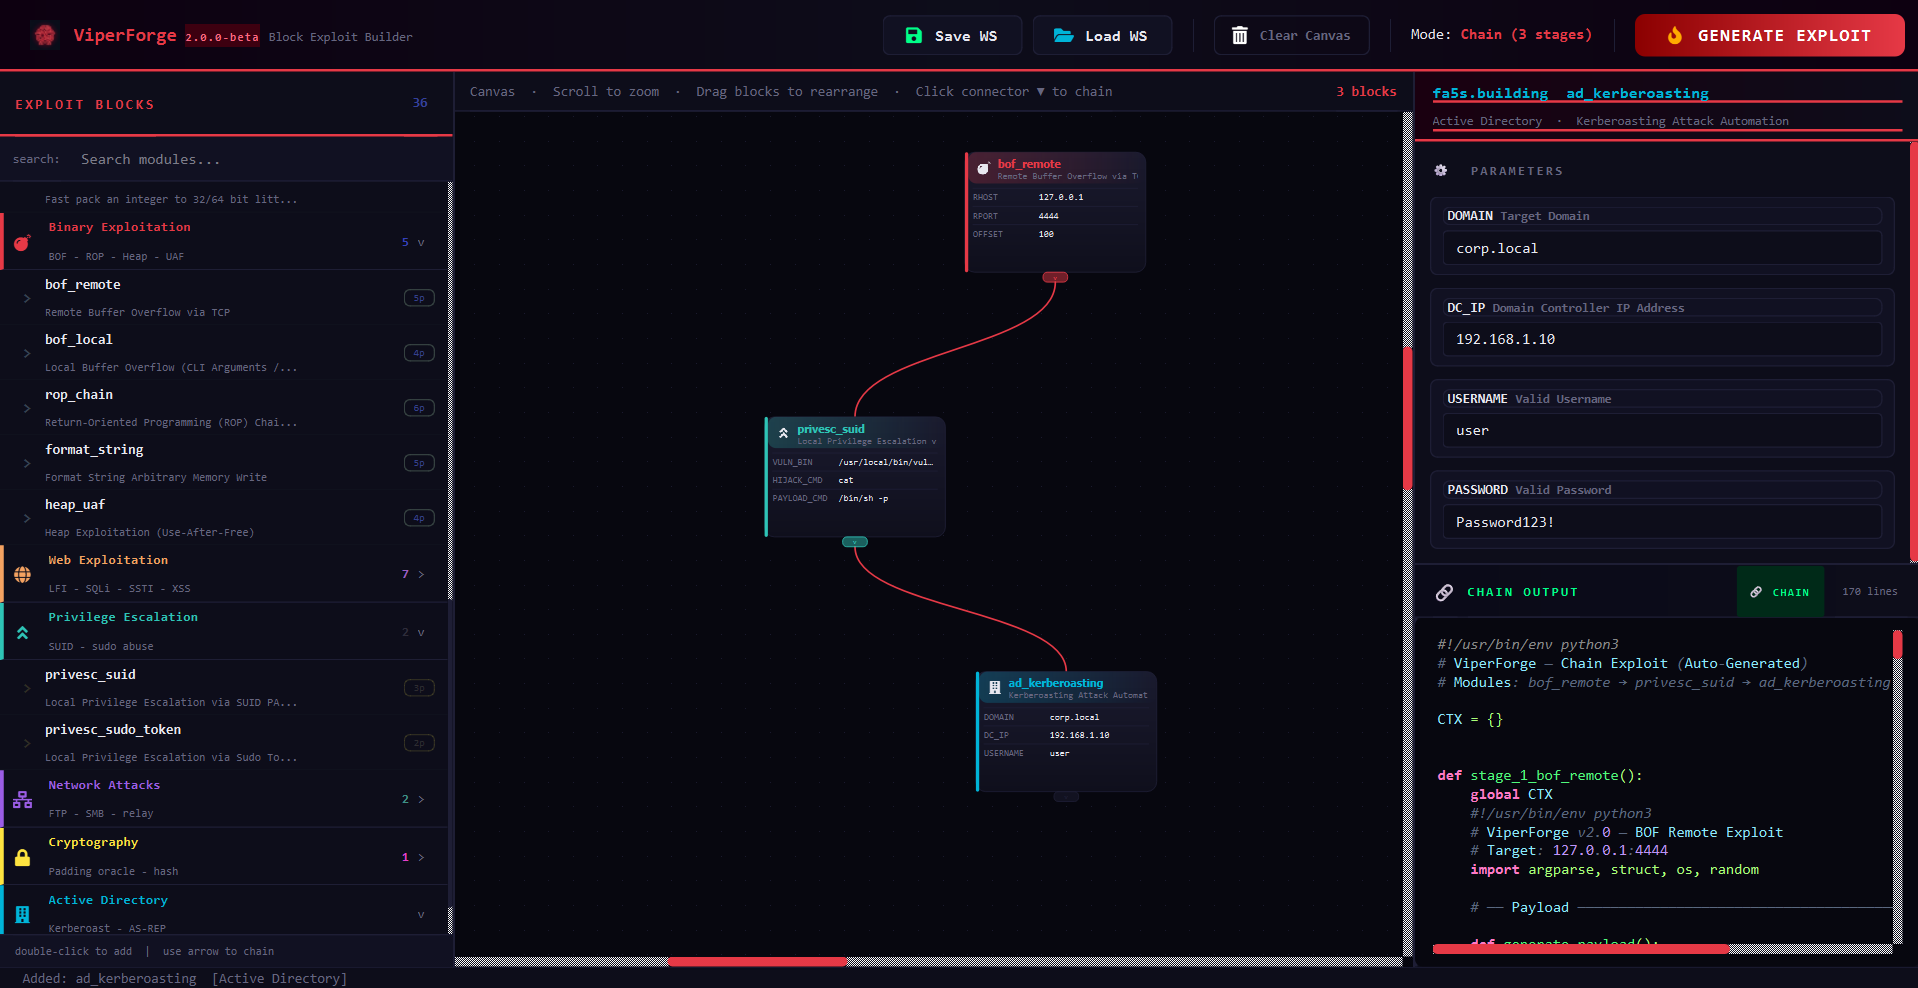Click the USERNAME field
Image resolution: width=1918 pixels, height=988 pixels.
pyautogui.click(x=1662, y=430)
